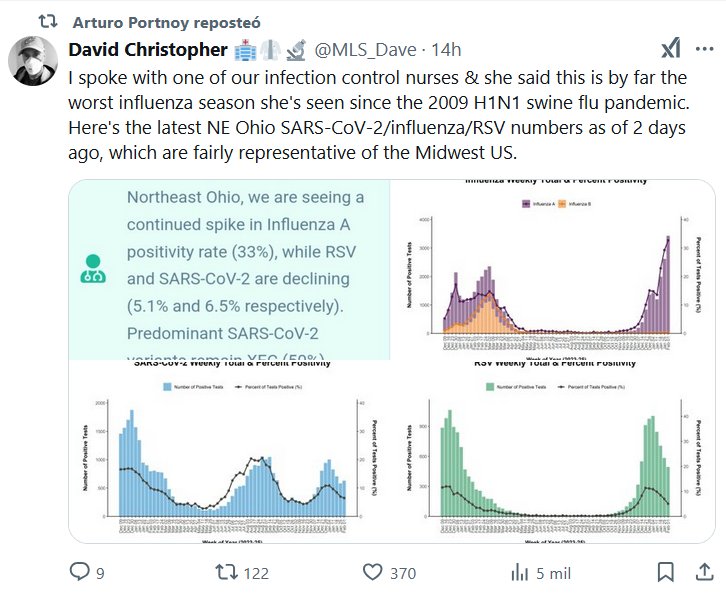The width and height of the screenshot is (726, 596).
Task: Share the post with the upload arrow icon
Action: click(x=701, y=572)
